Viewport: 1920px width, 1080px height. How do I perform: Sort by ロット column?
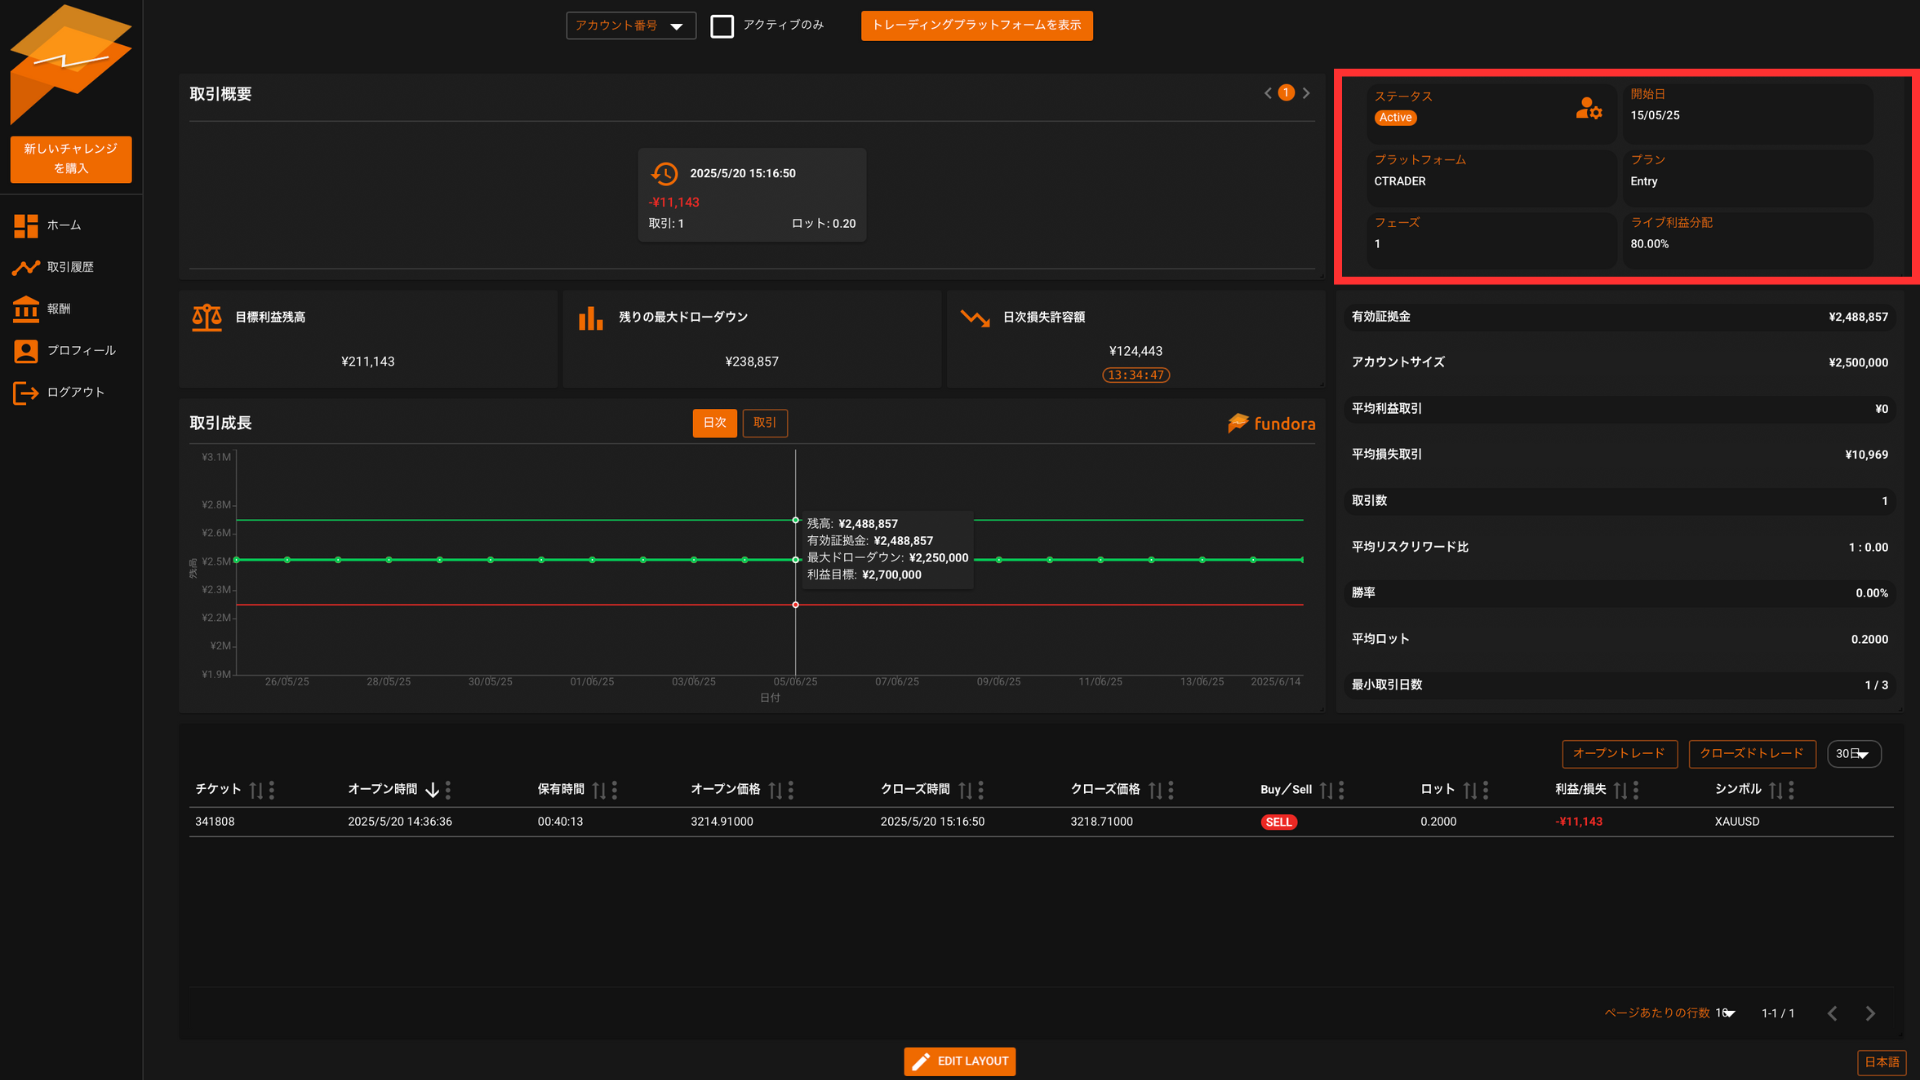pyautogui.click(x=1470, y=790)
